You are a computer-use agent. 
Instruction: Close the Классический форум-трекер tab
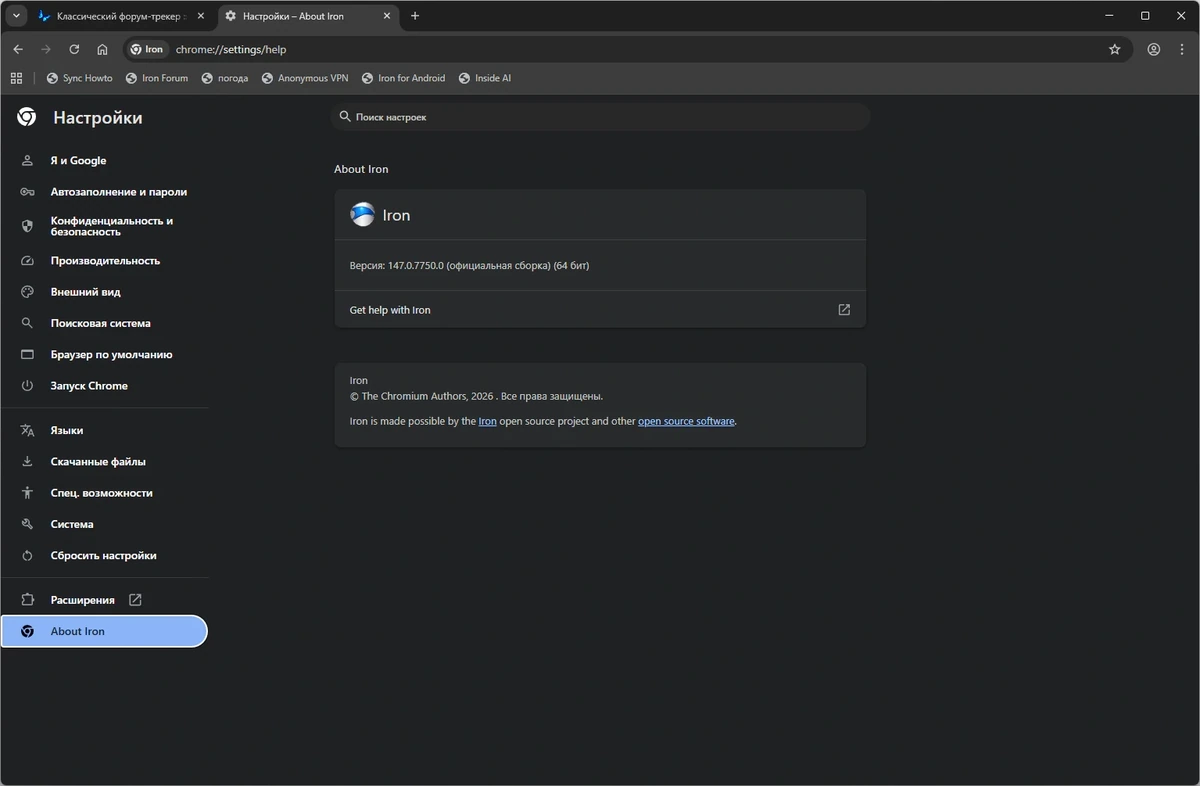(x=200, y=16)
